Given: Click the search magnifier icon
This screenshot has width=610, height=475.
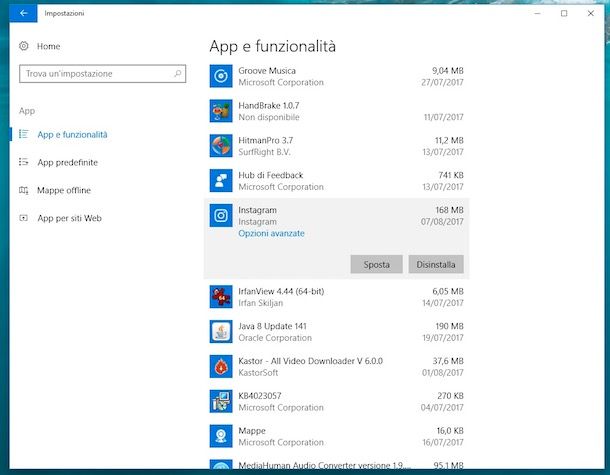Looking at the screenshot, I should click(x=177, y=74).
